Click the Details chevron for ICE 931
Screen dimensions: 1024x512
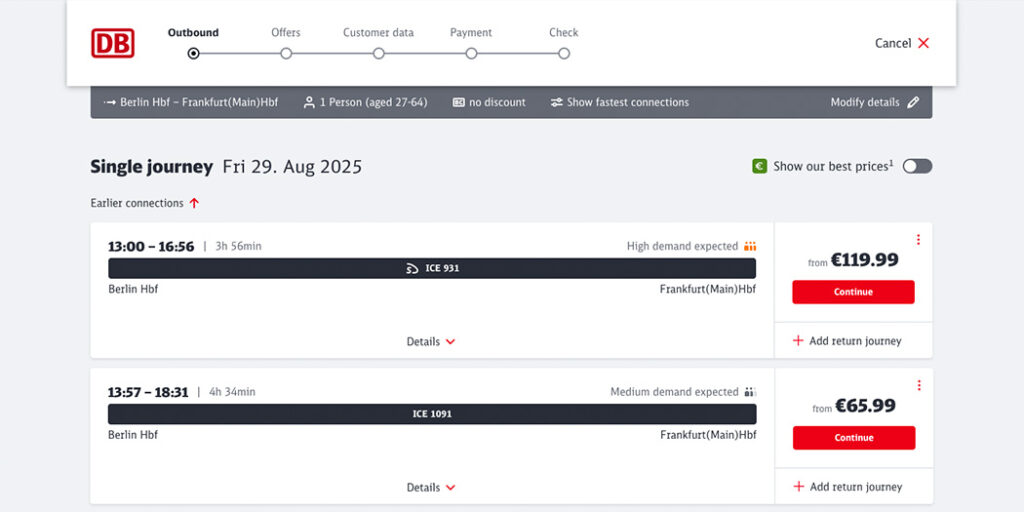[450, 342]
